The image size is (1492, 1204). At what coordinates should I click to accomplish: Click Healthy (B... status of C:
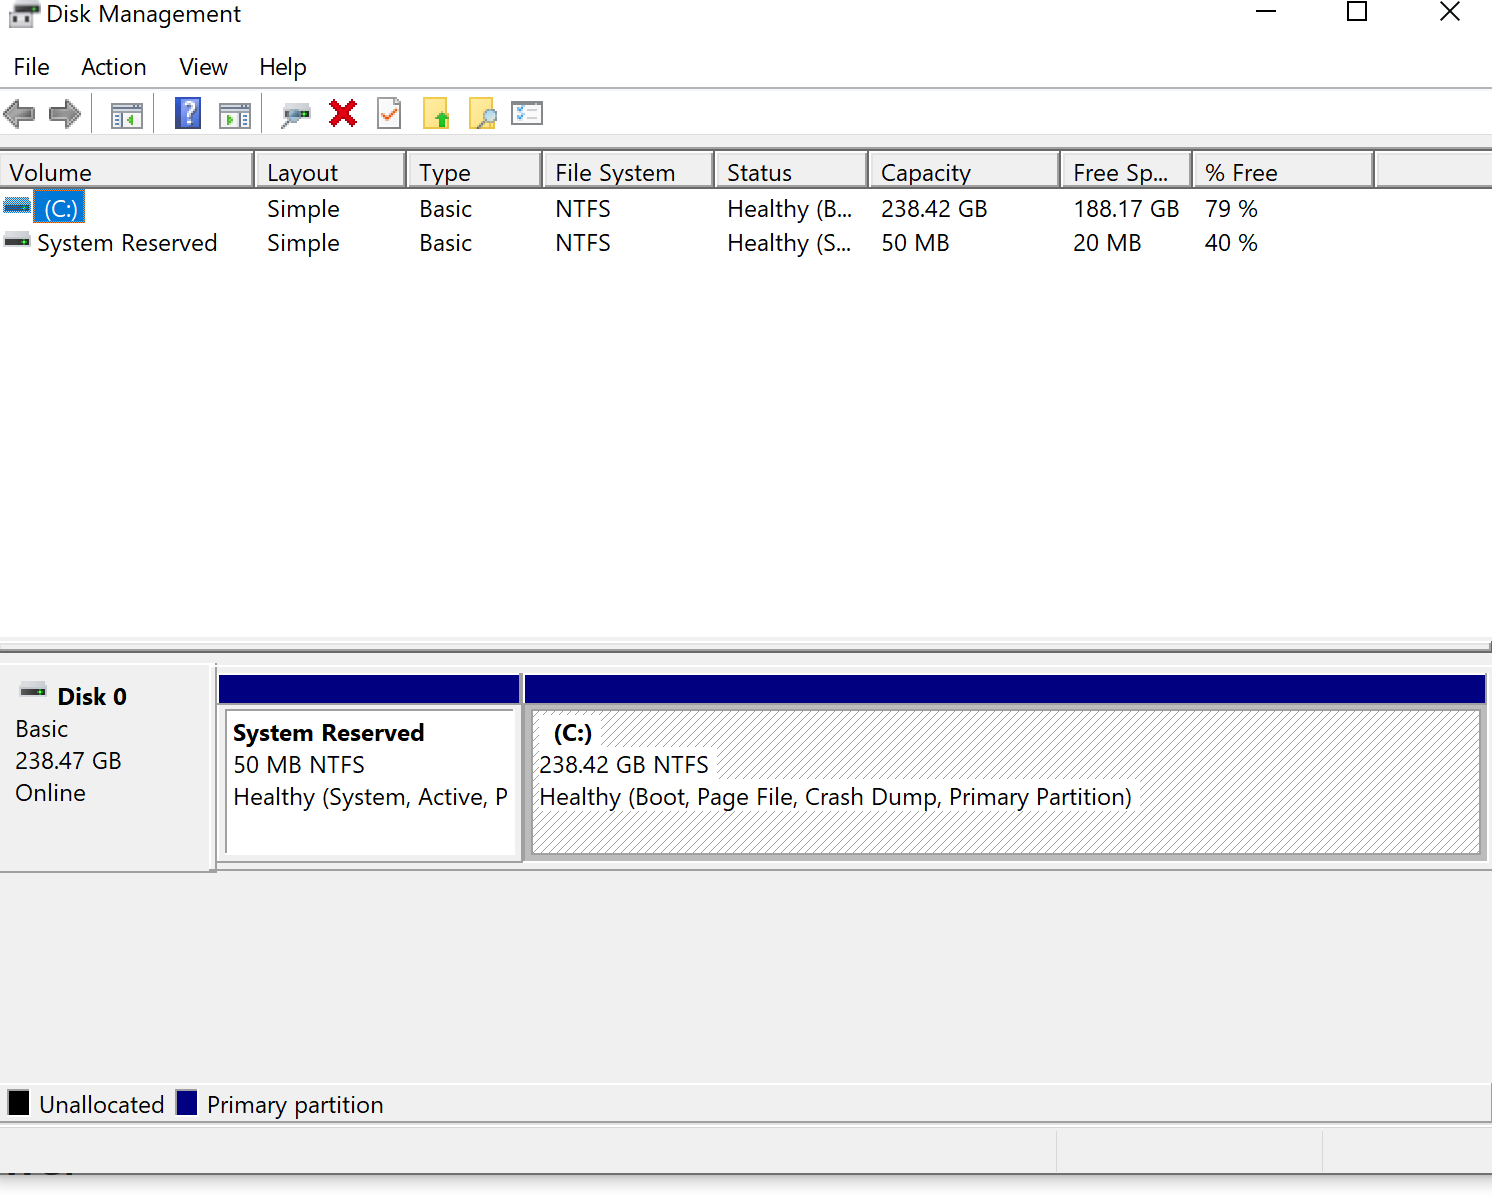790,209
